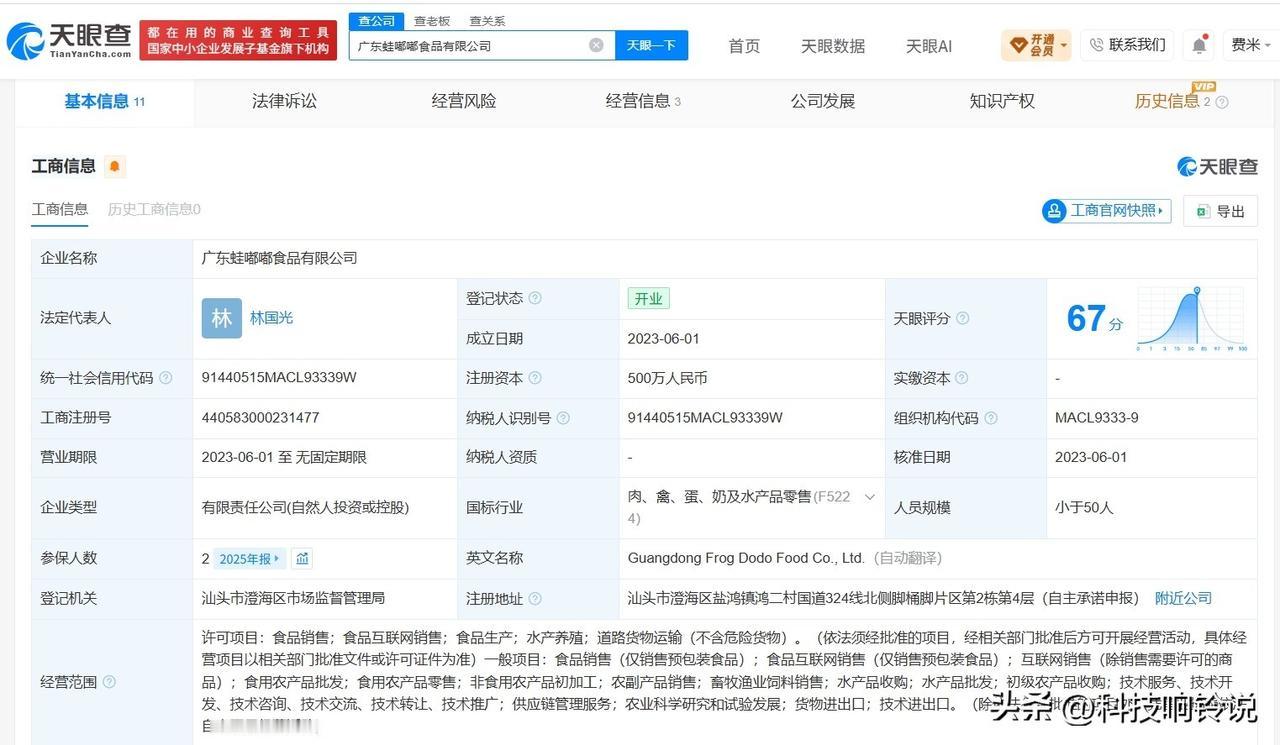Viewport: 1280px width, 745px height.
Task: Open the 2025年报 report dropdown
Action: (251, 558)
